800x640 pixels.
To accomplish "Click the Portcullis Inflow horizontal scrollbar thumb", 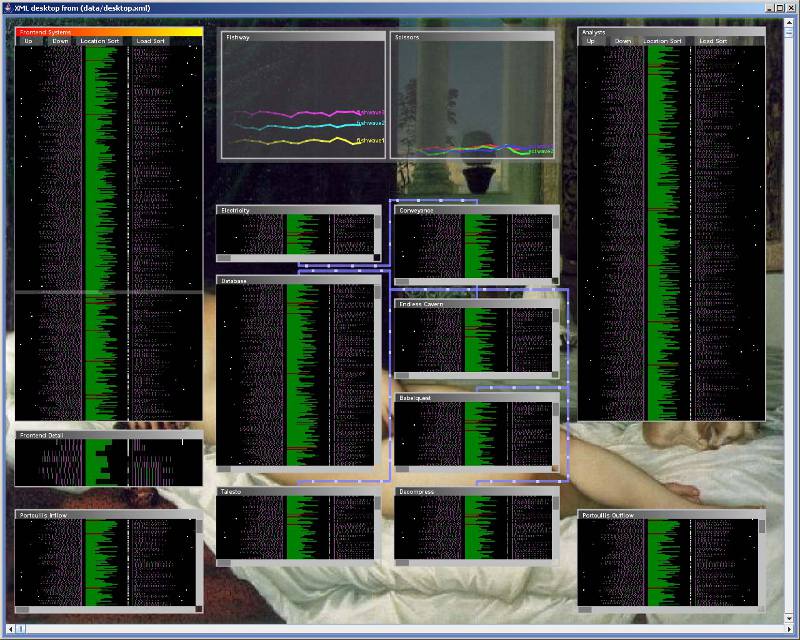I will (22, 609).
